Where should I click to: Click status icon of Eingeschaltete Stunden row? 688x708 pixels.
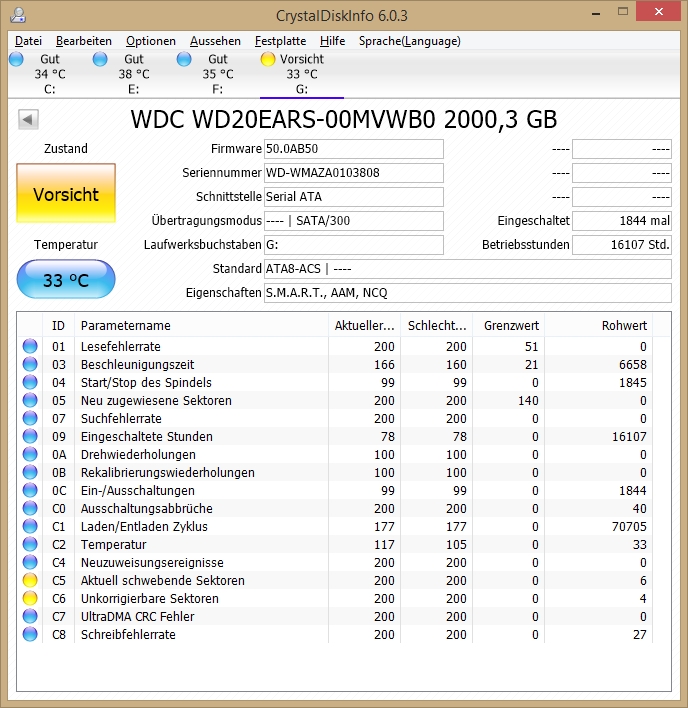tap(30, 436)
